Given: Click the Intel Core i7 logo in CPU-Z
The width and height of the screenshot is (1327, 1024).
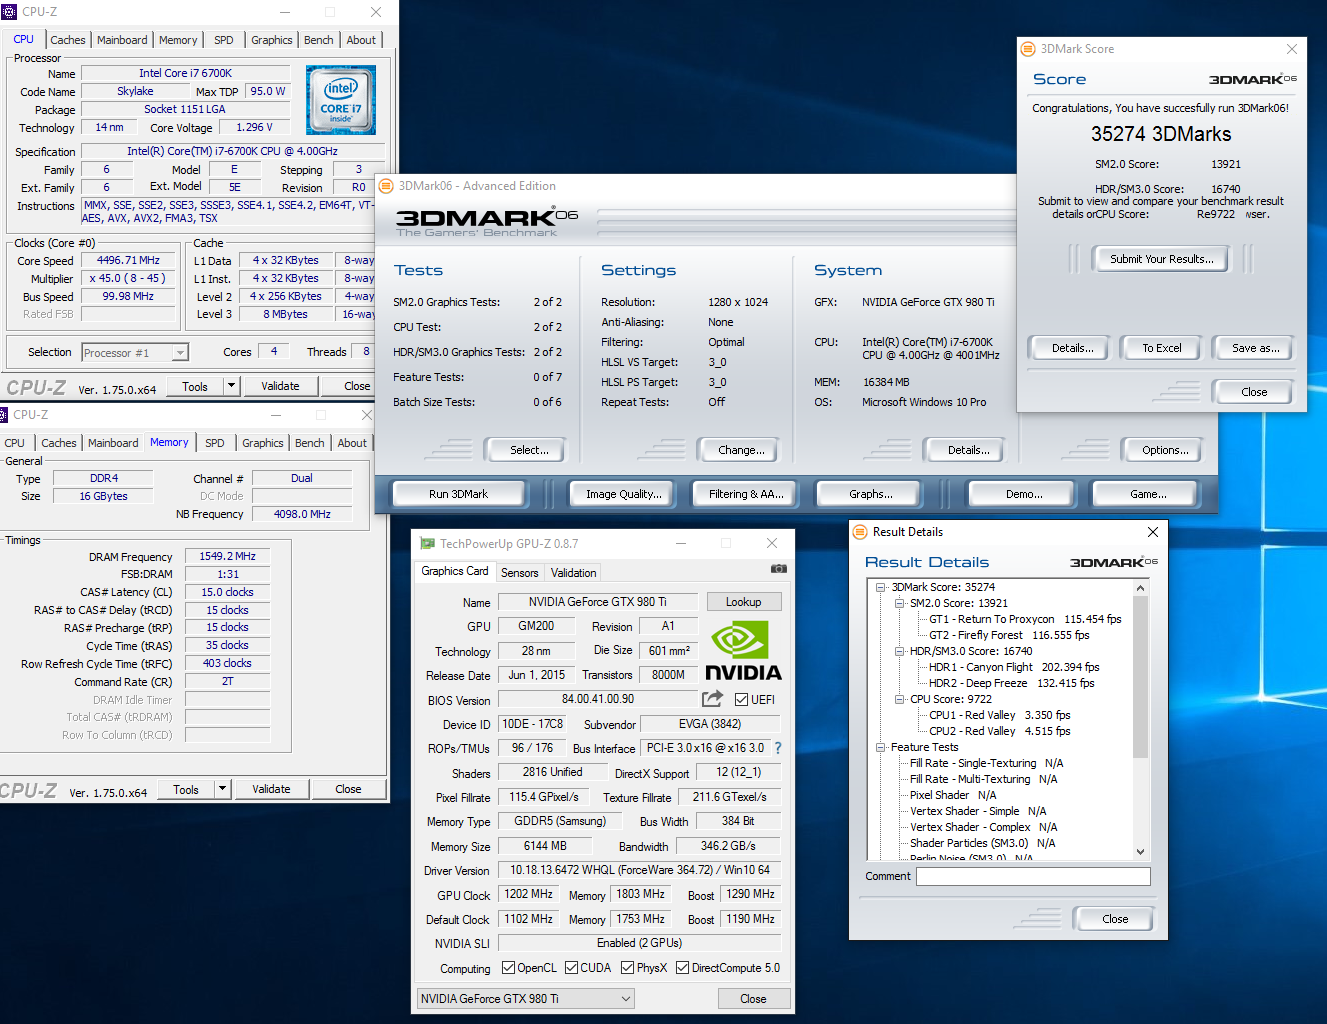Looking at the screenshot, I should 341,100.
